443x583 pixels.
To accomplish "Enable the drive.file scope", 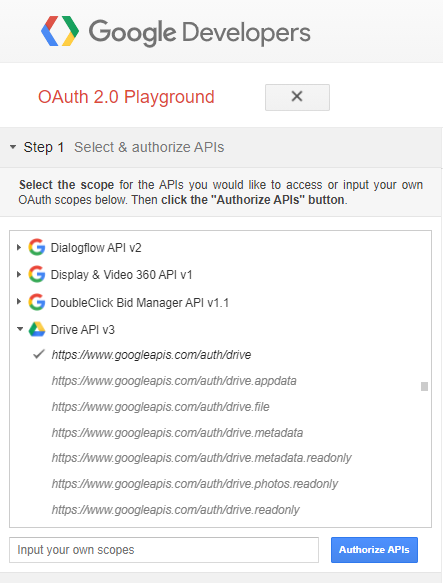I will point(160,407).
